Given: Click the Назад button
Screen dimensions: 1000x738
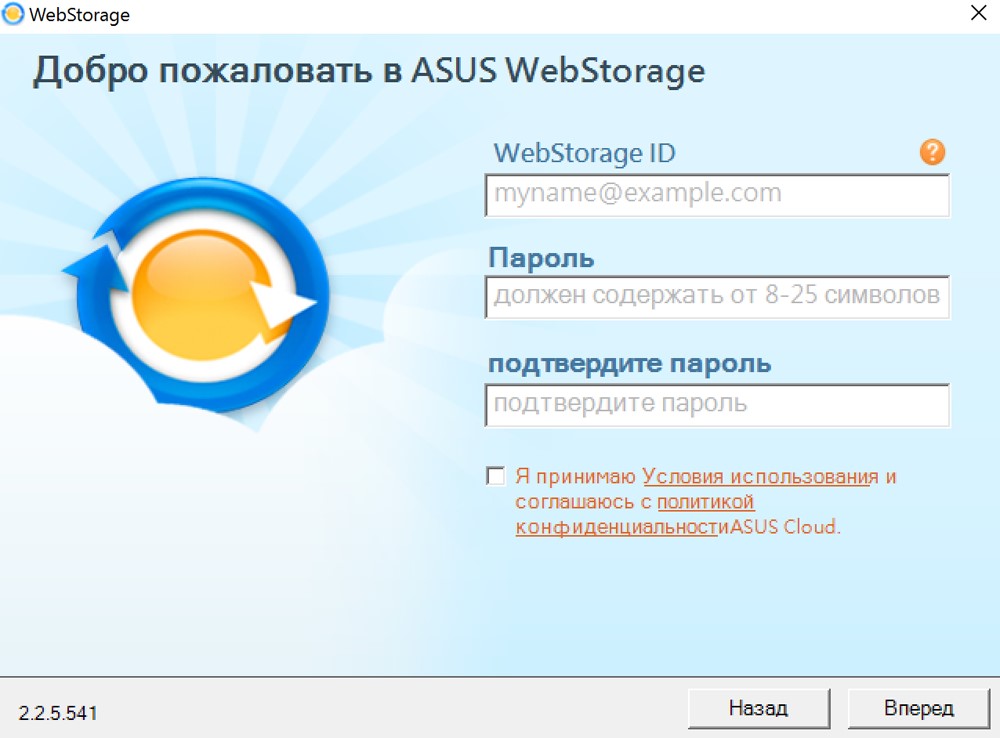Looking at the screenshot, I should [759, 708].
